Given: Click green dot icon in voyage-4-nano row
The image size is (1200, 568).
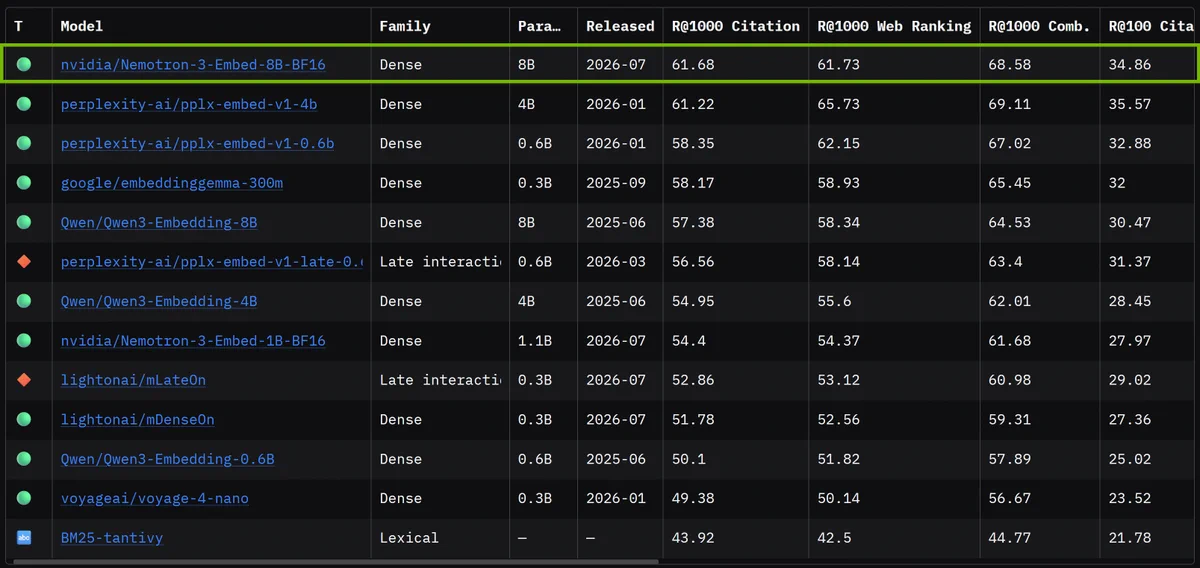Looking at the screenshot, I should (x=24, y=498).
